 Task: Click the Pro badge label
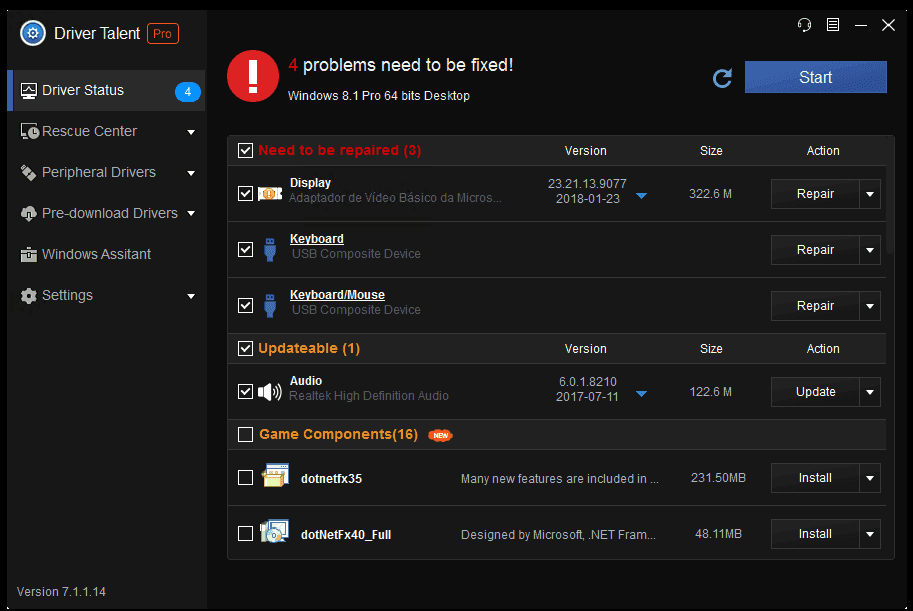click(162, 34)
